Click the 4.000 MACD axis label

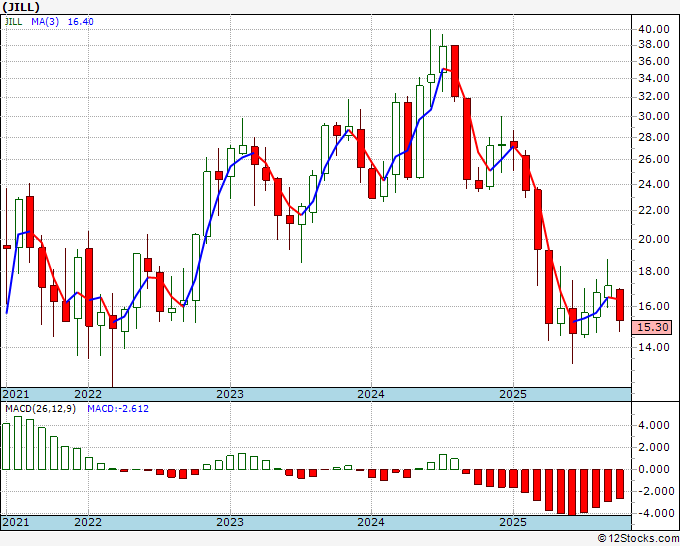[654, 425]
